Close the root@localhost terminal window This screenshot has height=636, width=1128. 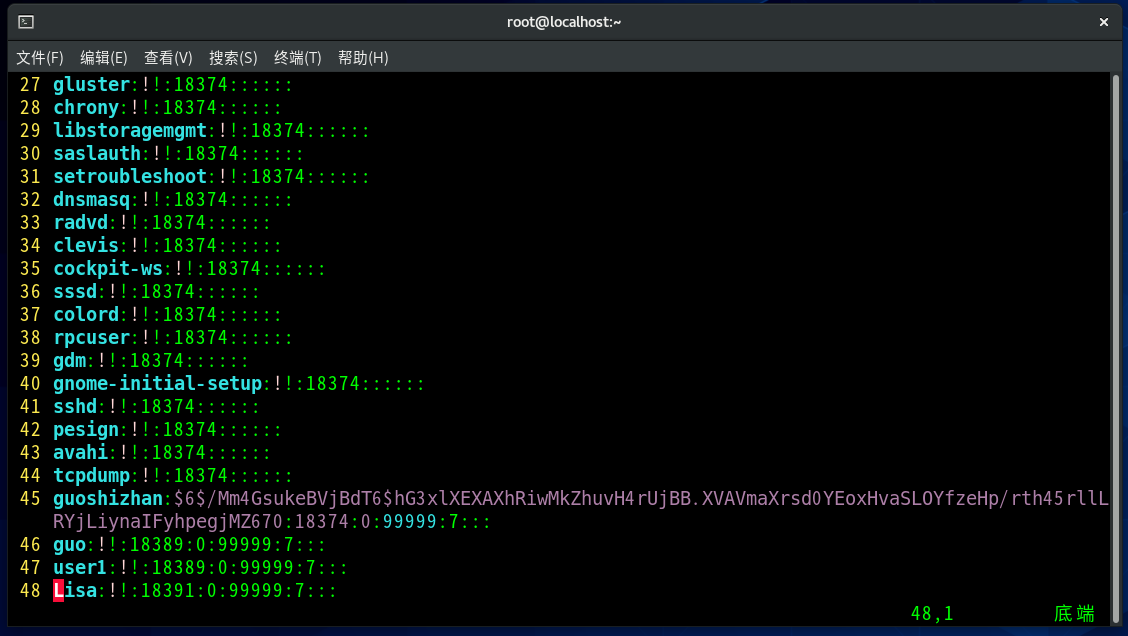click(1104, 22)
